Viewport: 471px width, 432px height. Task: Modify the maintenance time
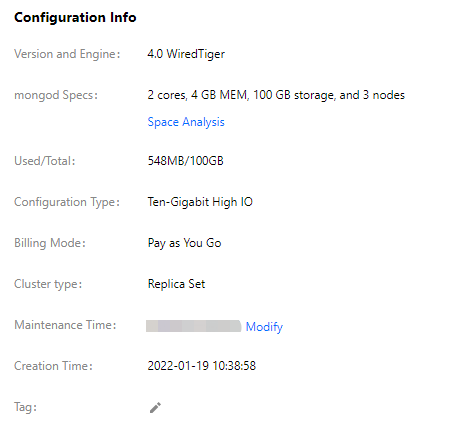coord(264,327)
